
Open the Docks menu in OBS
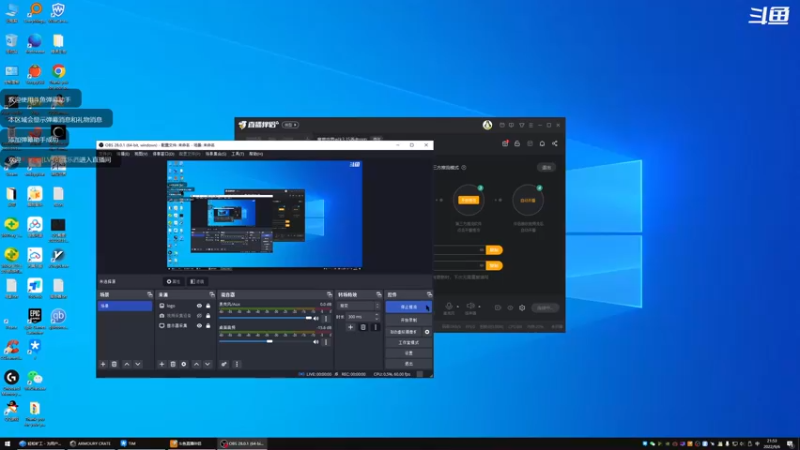pyautogui.click(x=163, y=154)
